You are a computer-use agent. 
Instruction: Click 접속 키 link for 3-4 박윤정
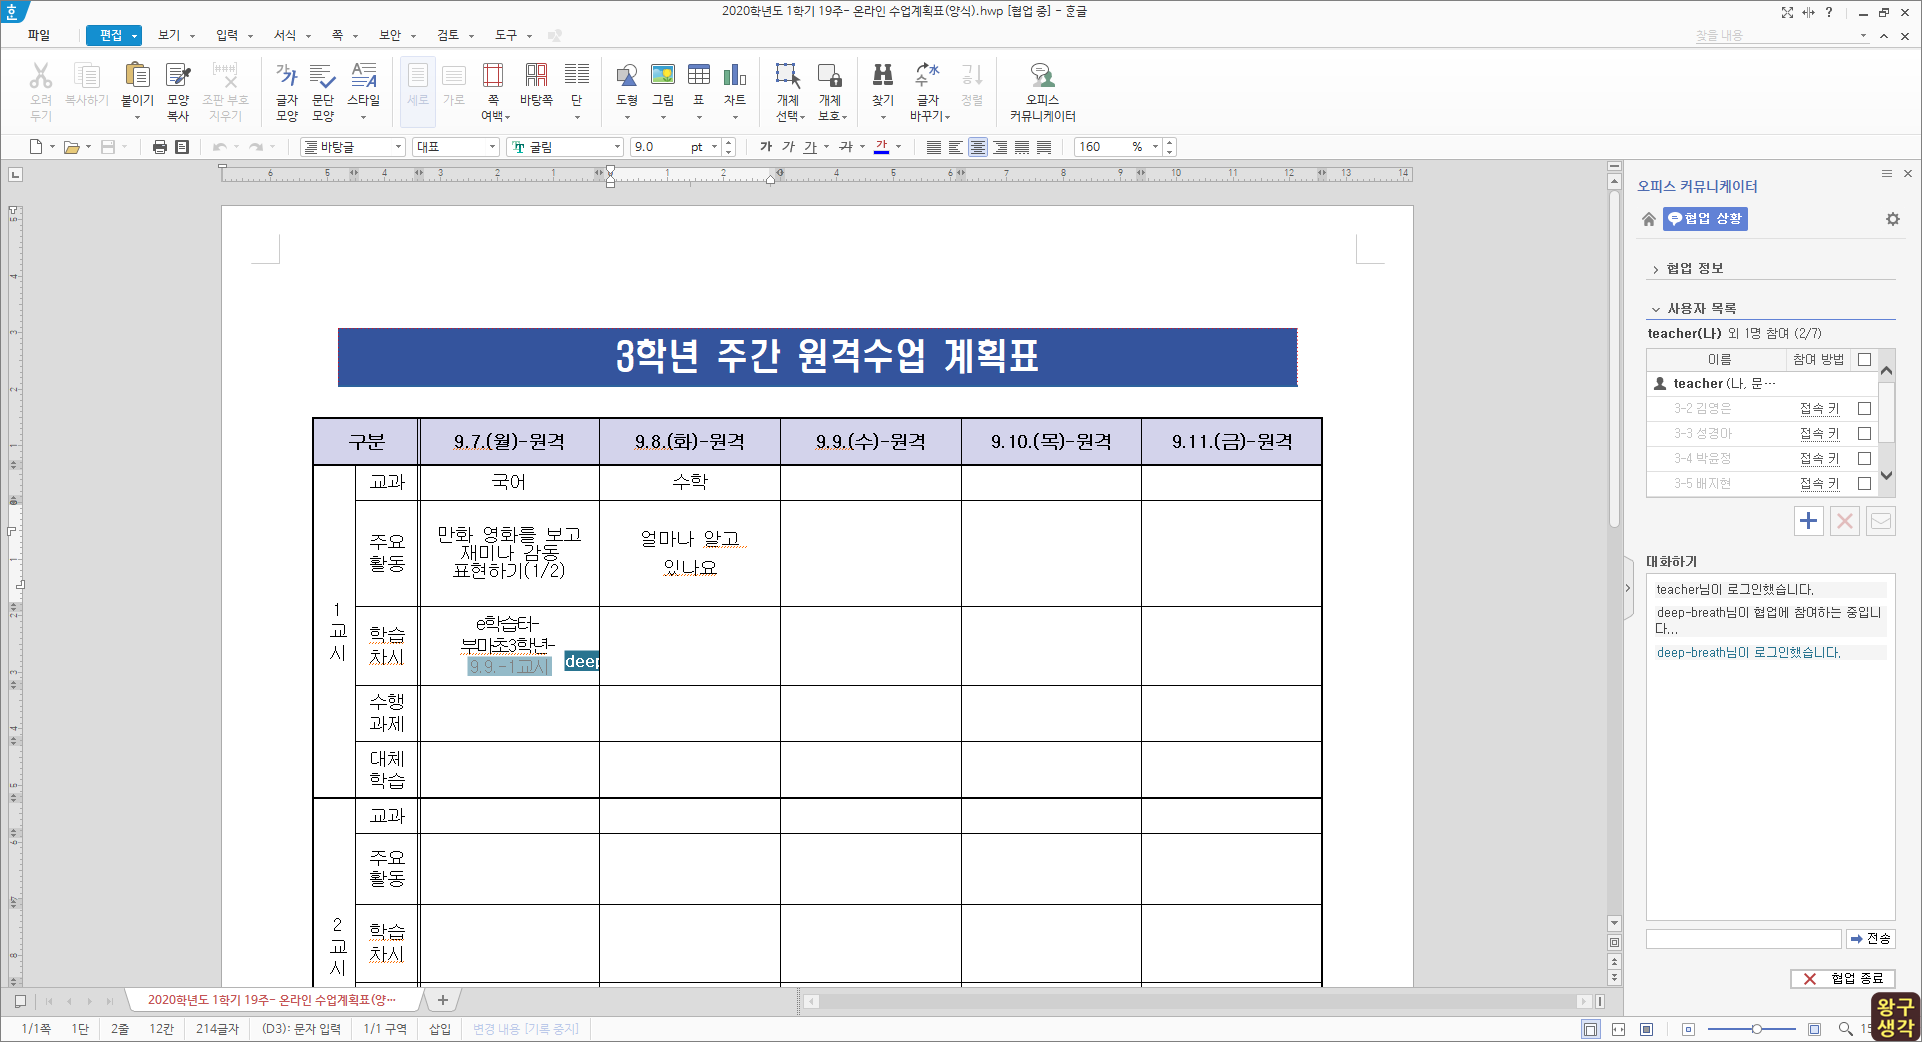click(1819, 458)
